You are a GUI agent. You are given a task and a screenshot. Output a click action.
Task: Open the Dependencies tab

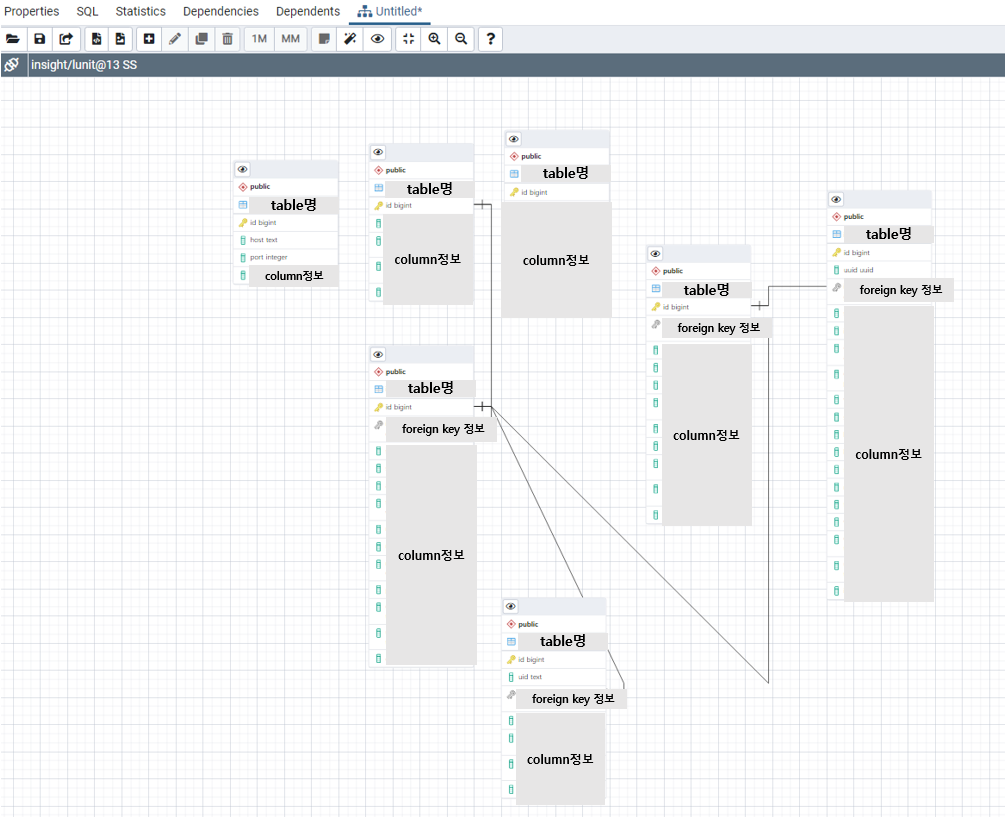pyautogui.click(x=220, y=11)
